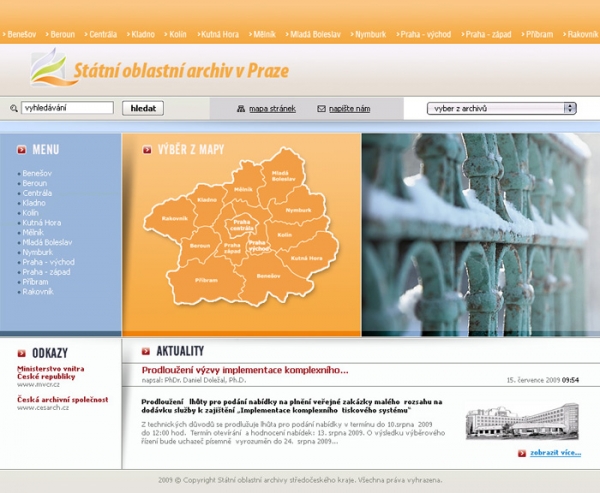The image size is (600, 493).
Task: Click red arrow icon beside ODKAZY heading
Action: tap(22, 353)
